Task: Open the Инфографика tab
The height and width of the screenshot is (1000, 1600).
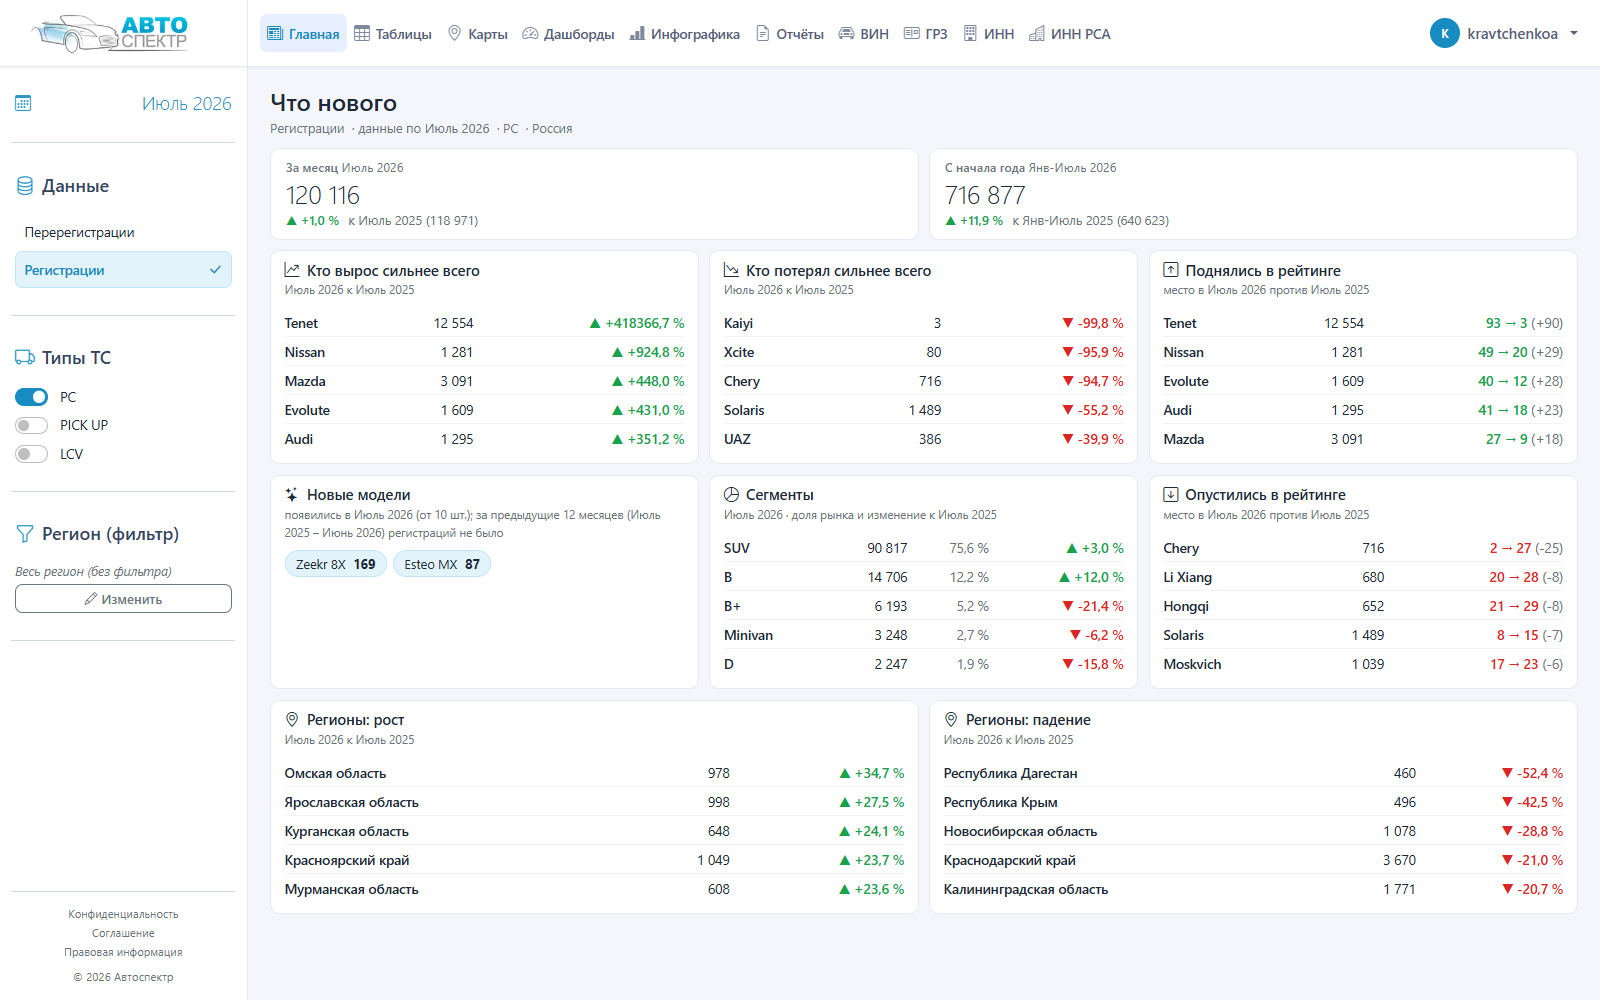Action: [685, 33]
